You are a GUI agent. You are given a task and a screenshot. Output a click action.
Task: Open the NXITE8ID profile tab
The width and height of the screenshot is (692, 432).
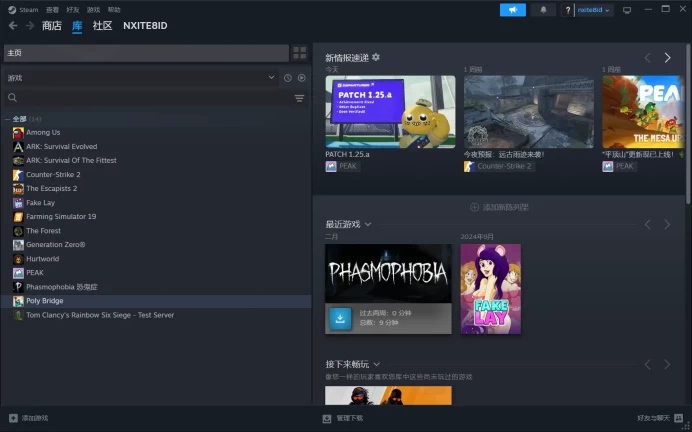point(145,26)
